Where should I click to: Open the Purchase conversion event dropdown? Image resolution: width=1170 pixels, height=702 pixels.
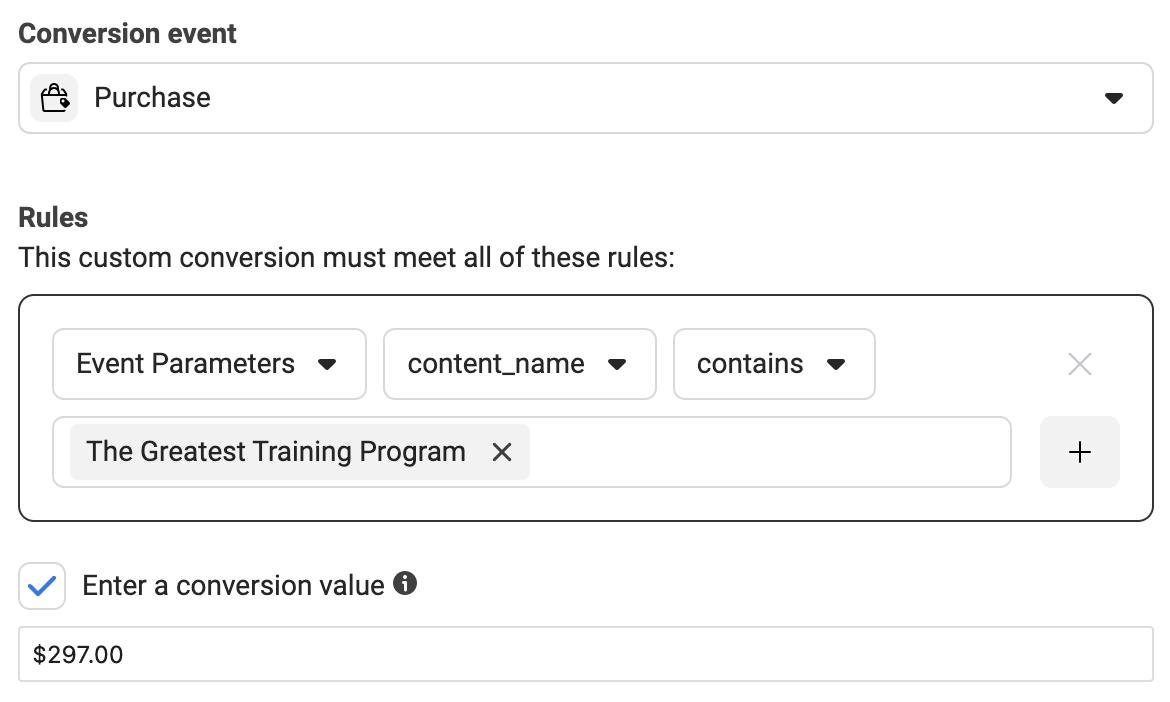(x=586, y=98)
